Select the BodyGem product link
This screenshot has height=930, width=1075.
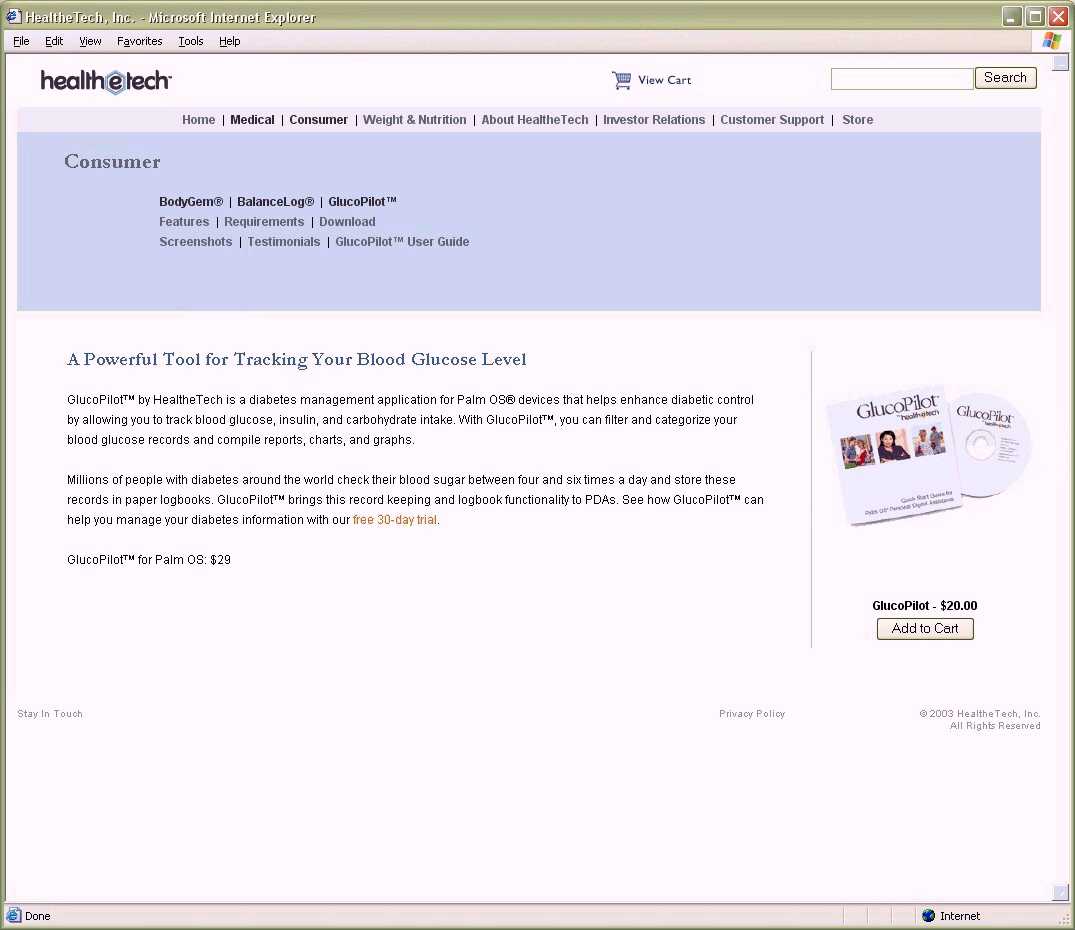[191, 202]
